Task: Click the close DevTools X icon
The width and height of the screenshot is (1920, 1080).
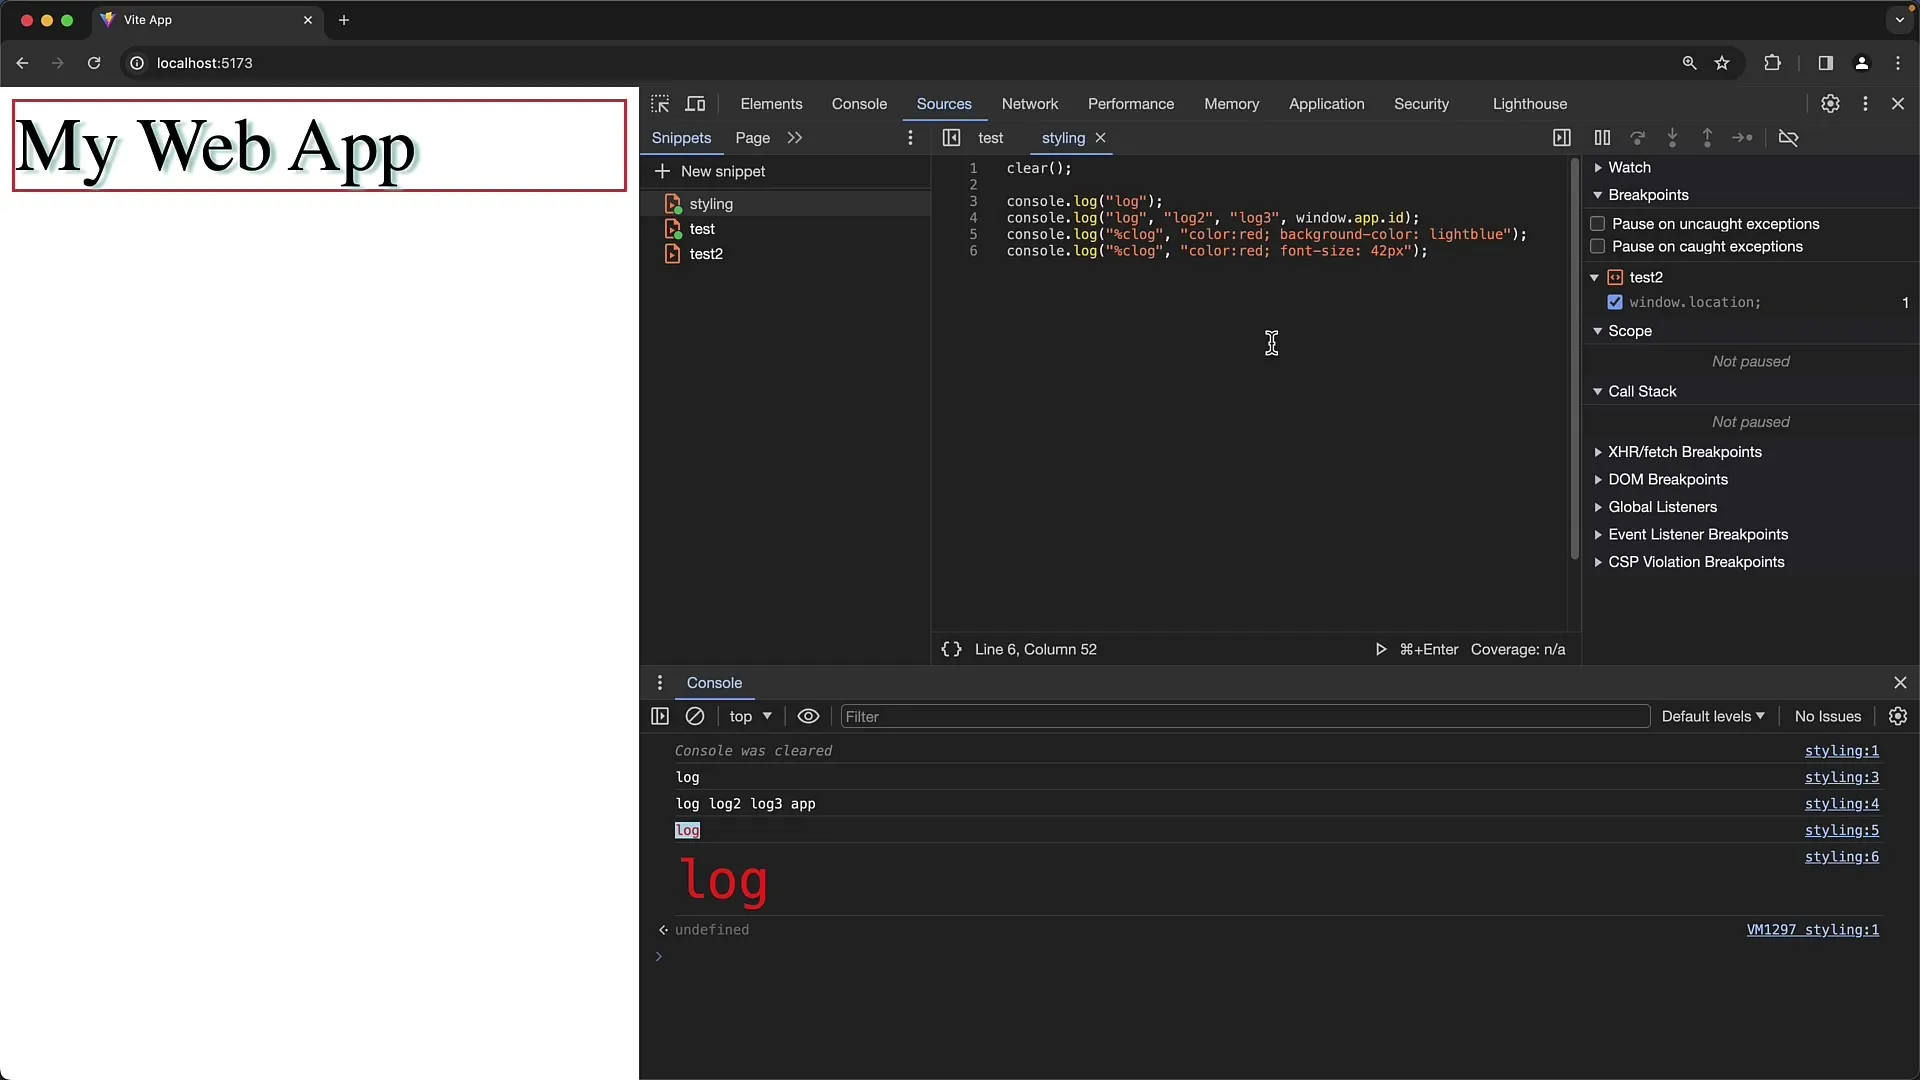Action: [x=1898, y=103]
